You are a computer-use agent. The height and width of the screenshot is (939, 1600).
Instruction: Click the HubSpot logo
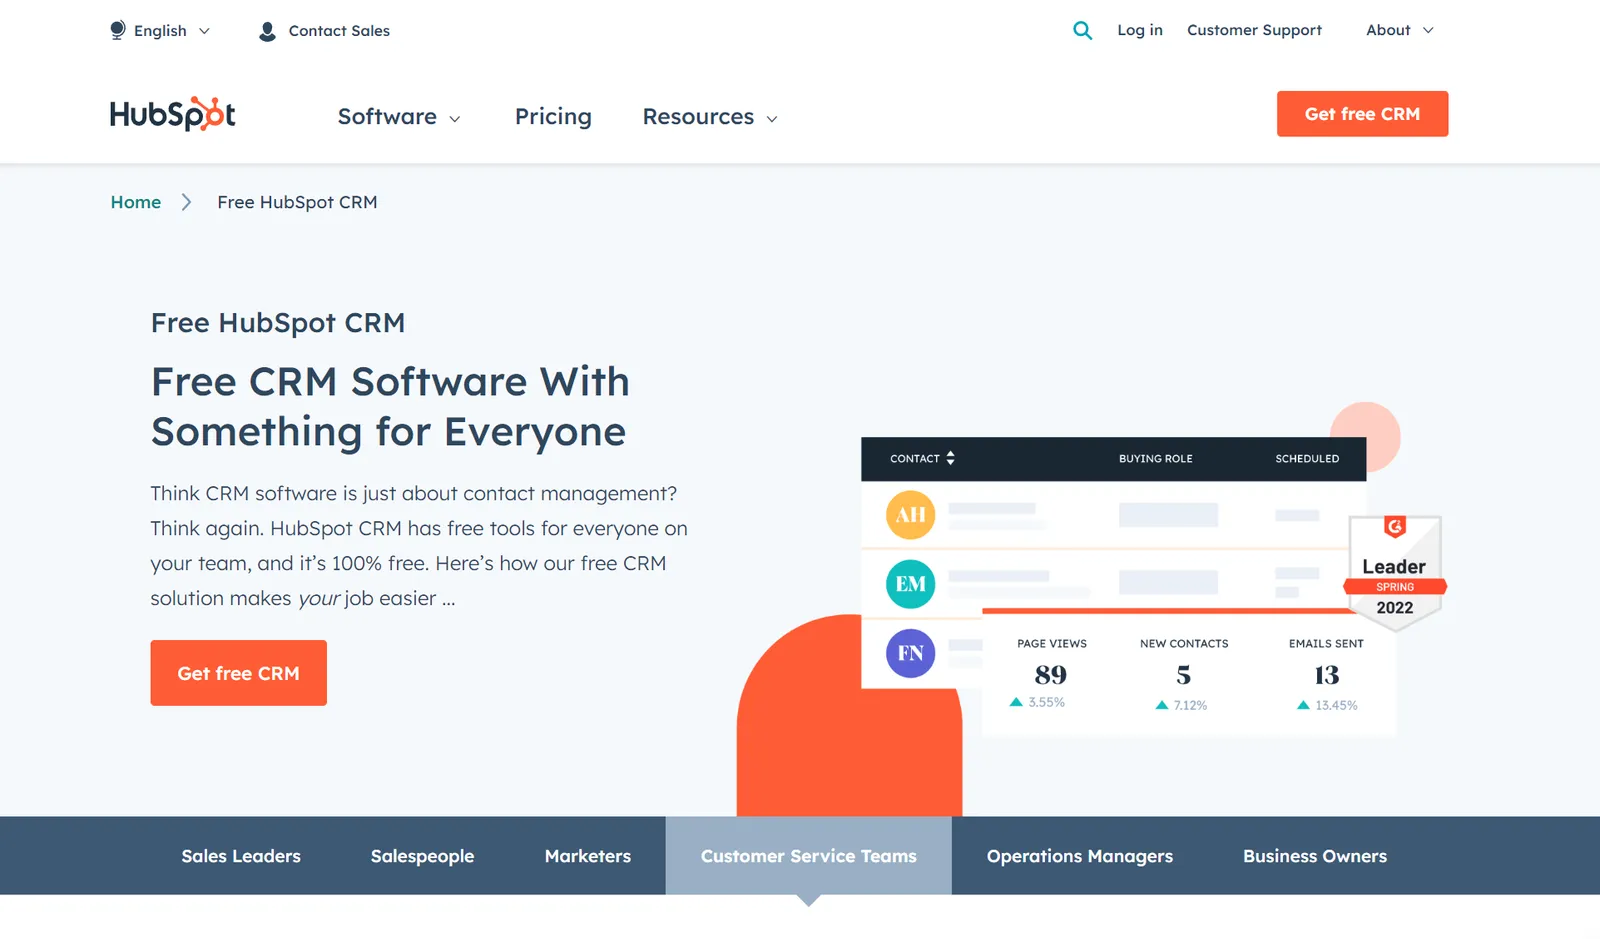pyautogui.click(x=173, y=114)
